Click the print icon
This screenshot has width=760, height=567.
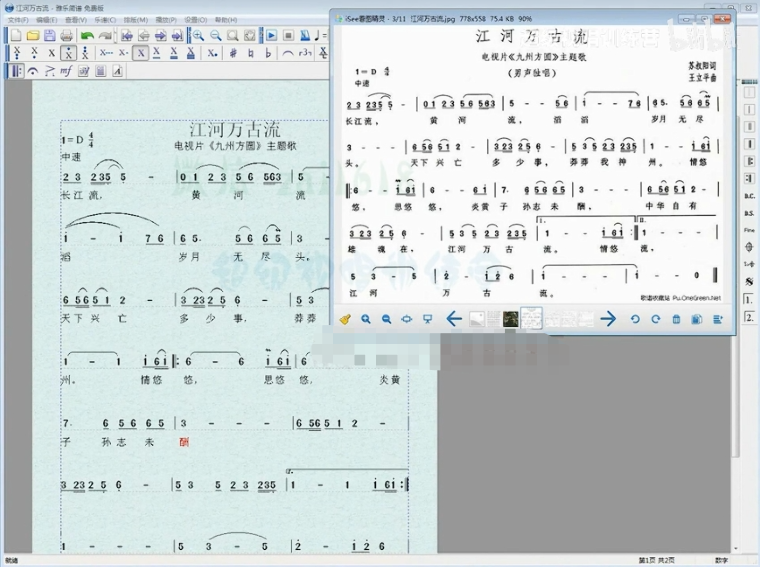coord(65,35)
